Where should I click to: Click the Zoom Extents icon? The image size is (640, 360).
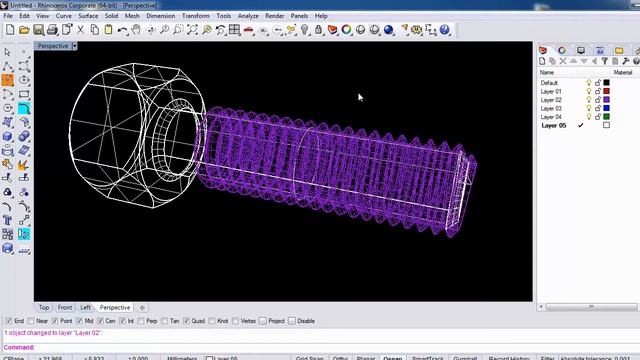(192, 29)
